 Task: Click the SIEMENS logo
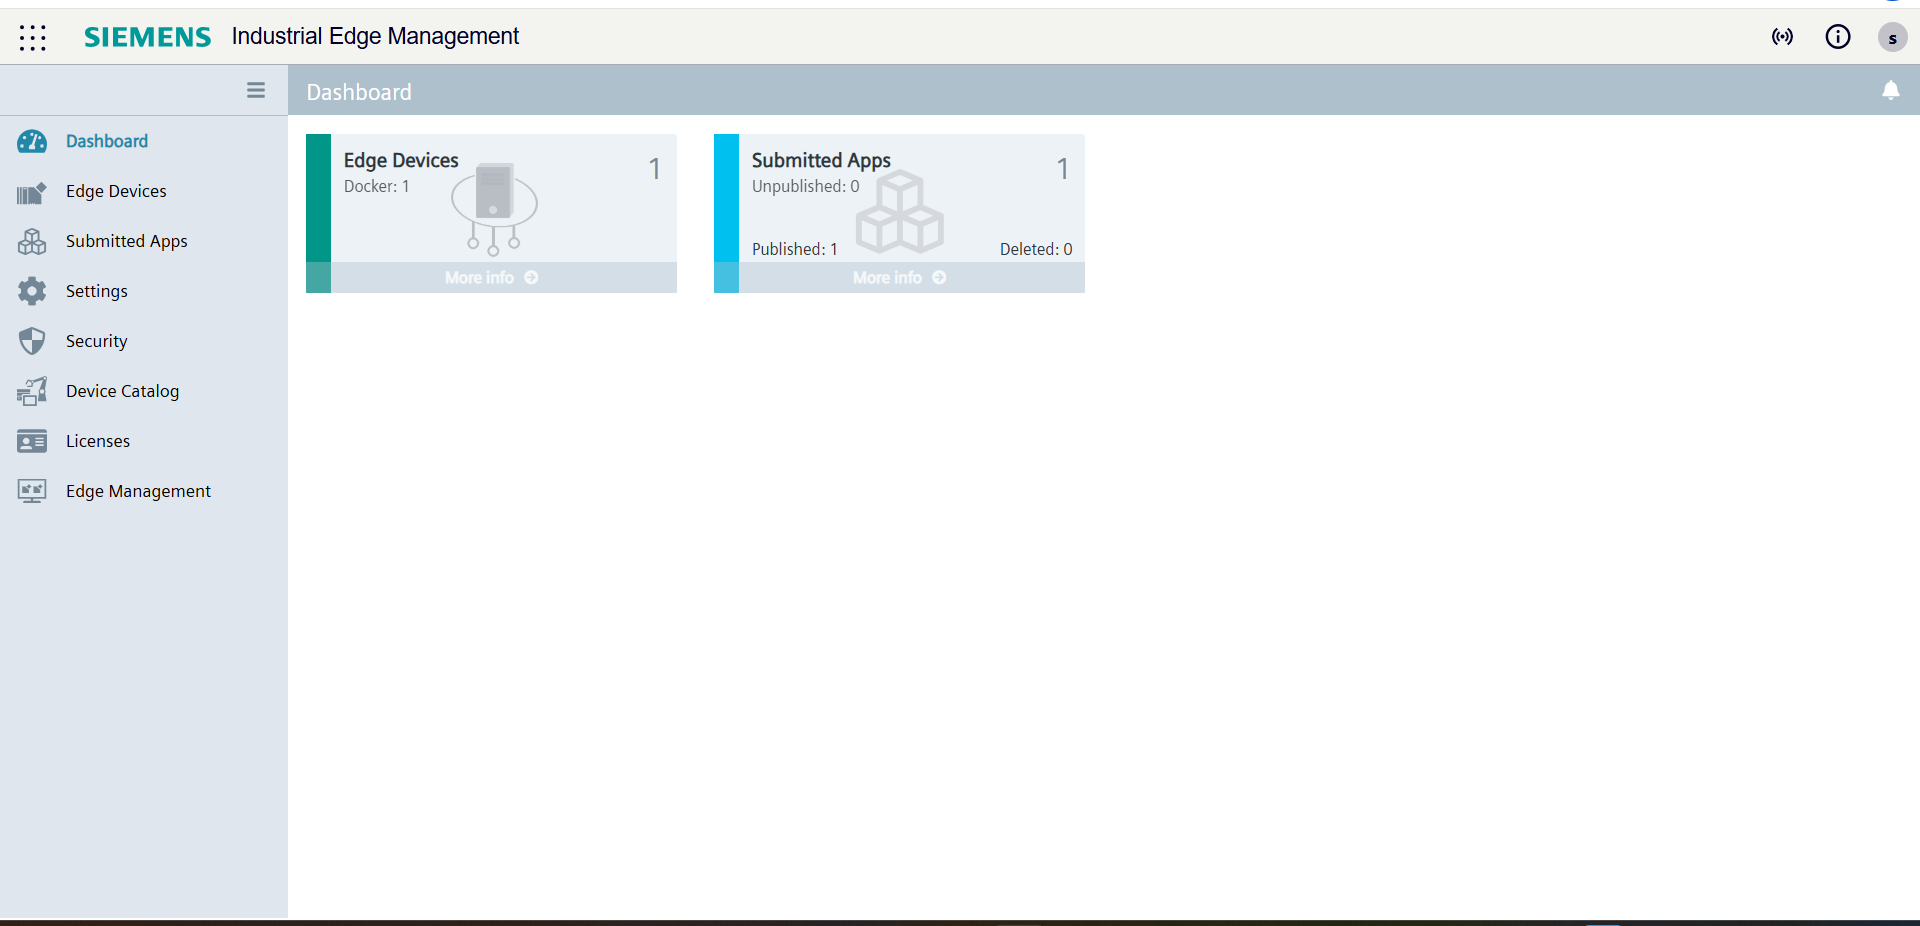click(147, 37)
